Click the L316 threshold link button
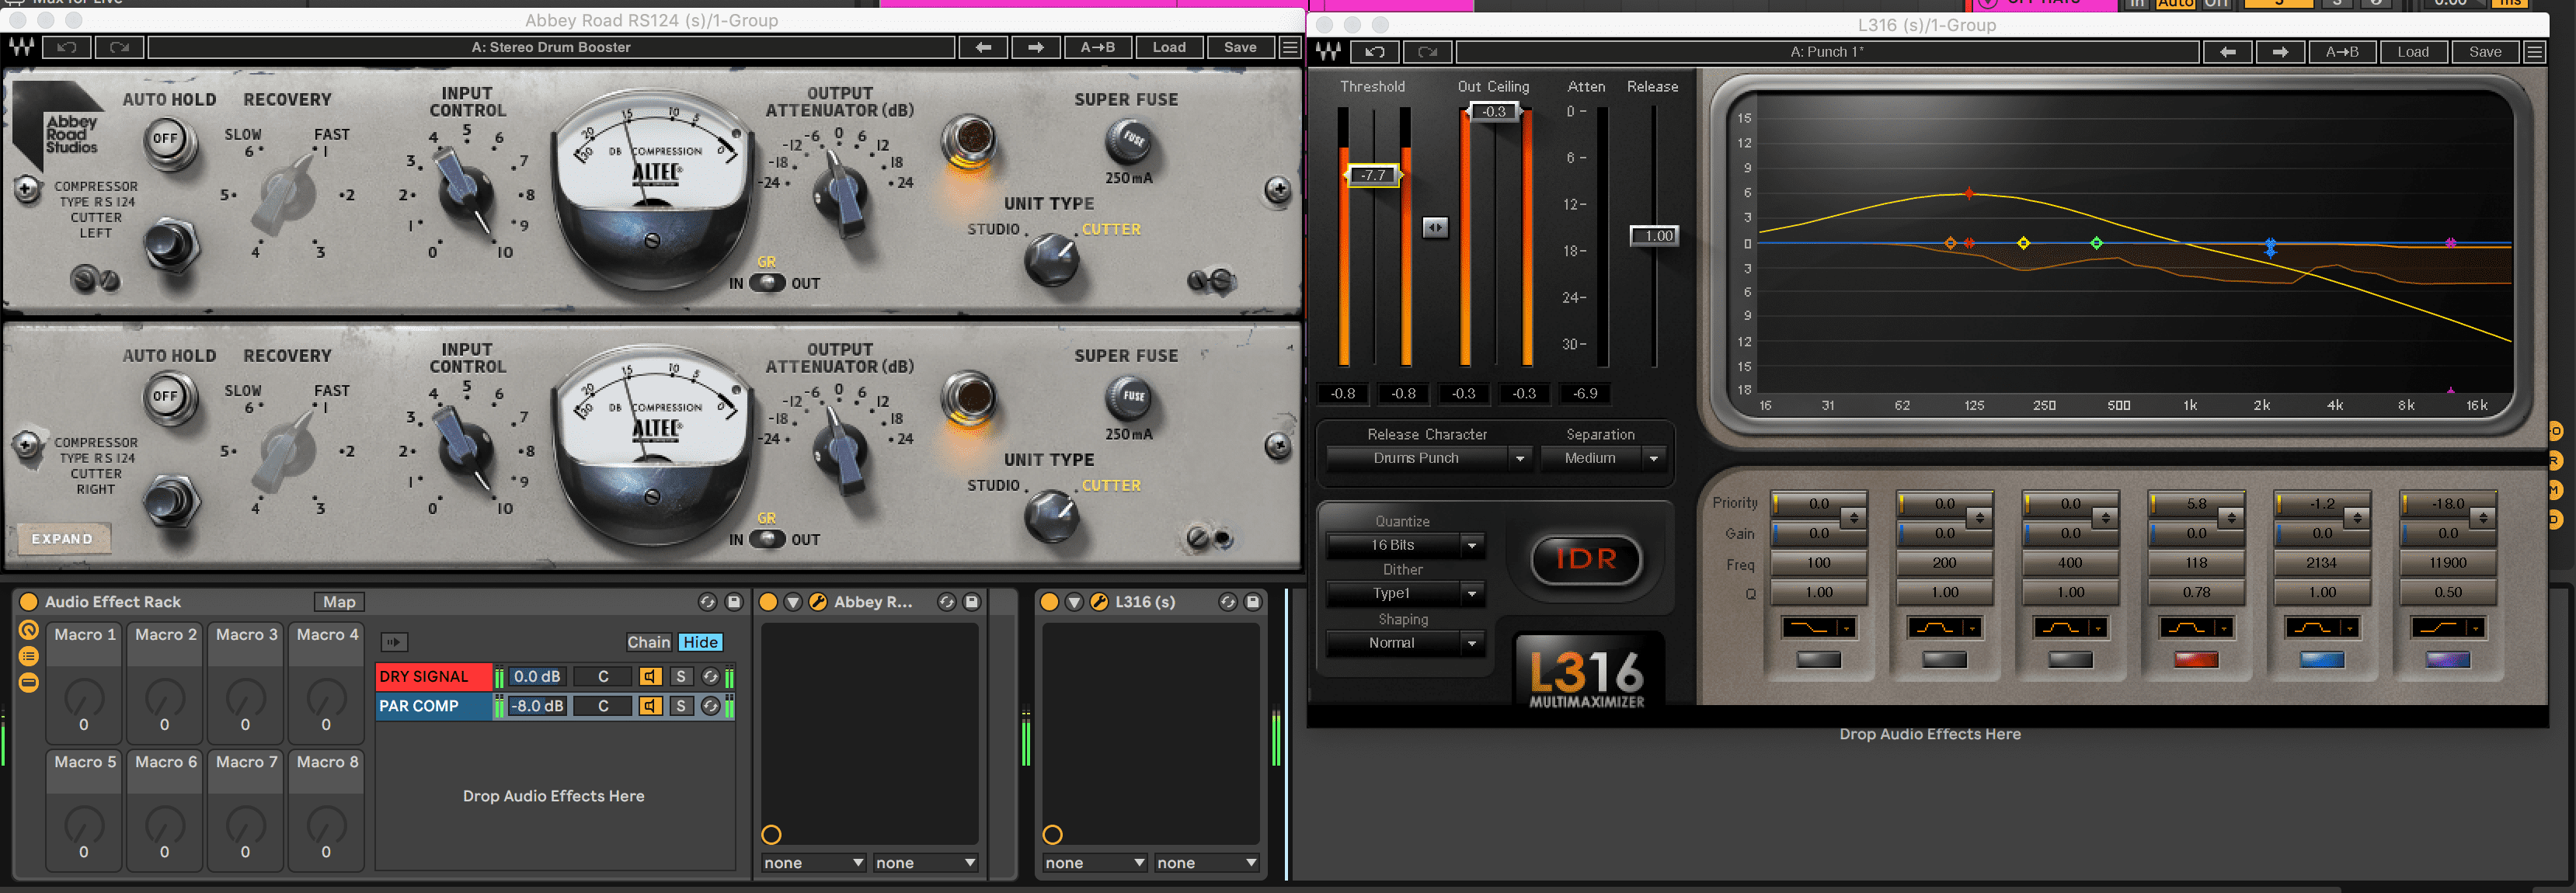 [1435, 228]
